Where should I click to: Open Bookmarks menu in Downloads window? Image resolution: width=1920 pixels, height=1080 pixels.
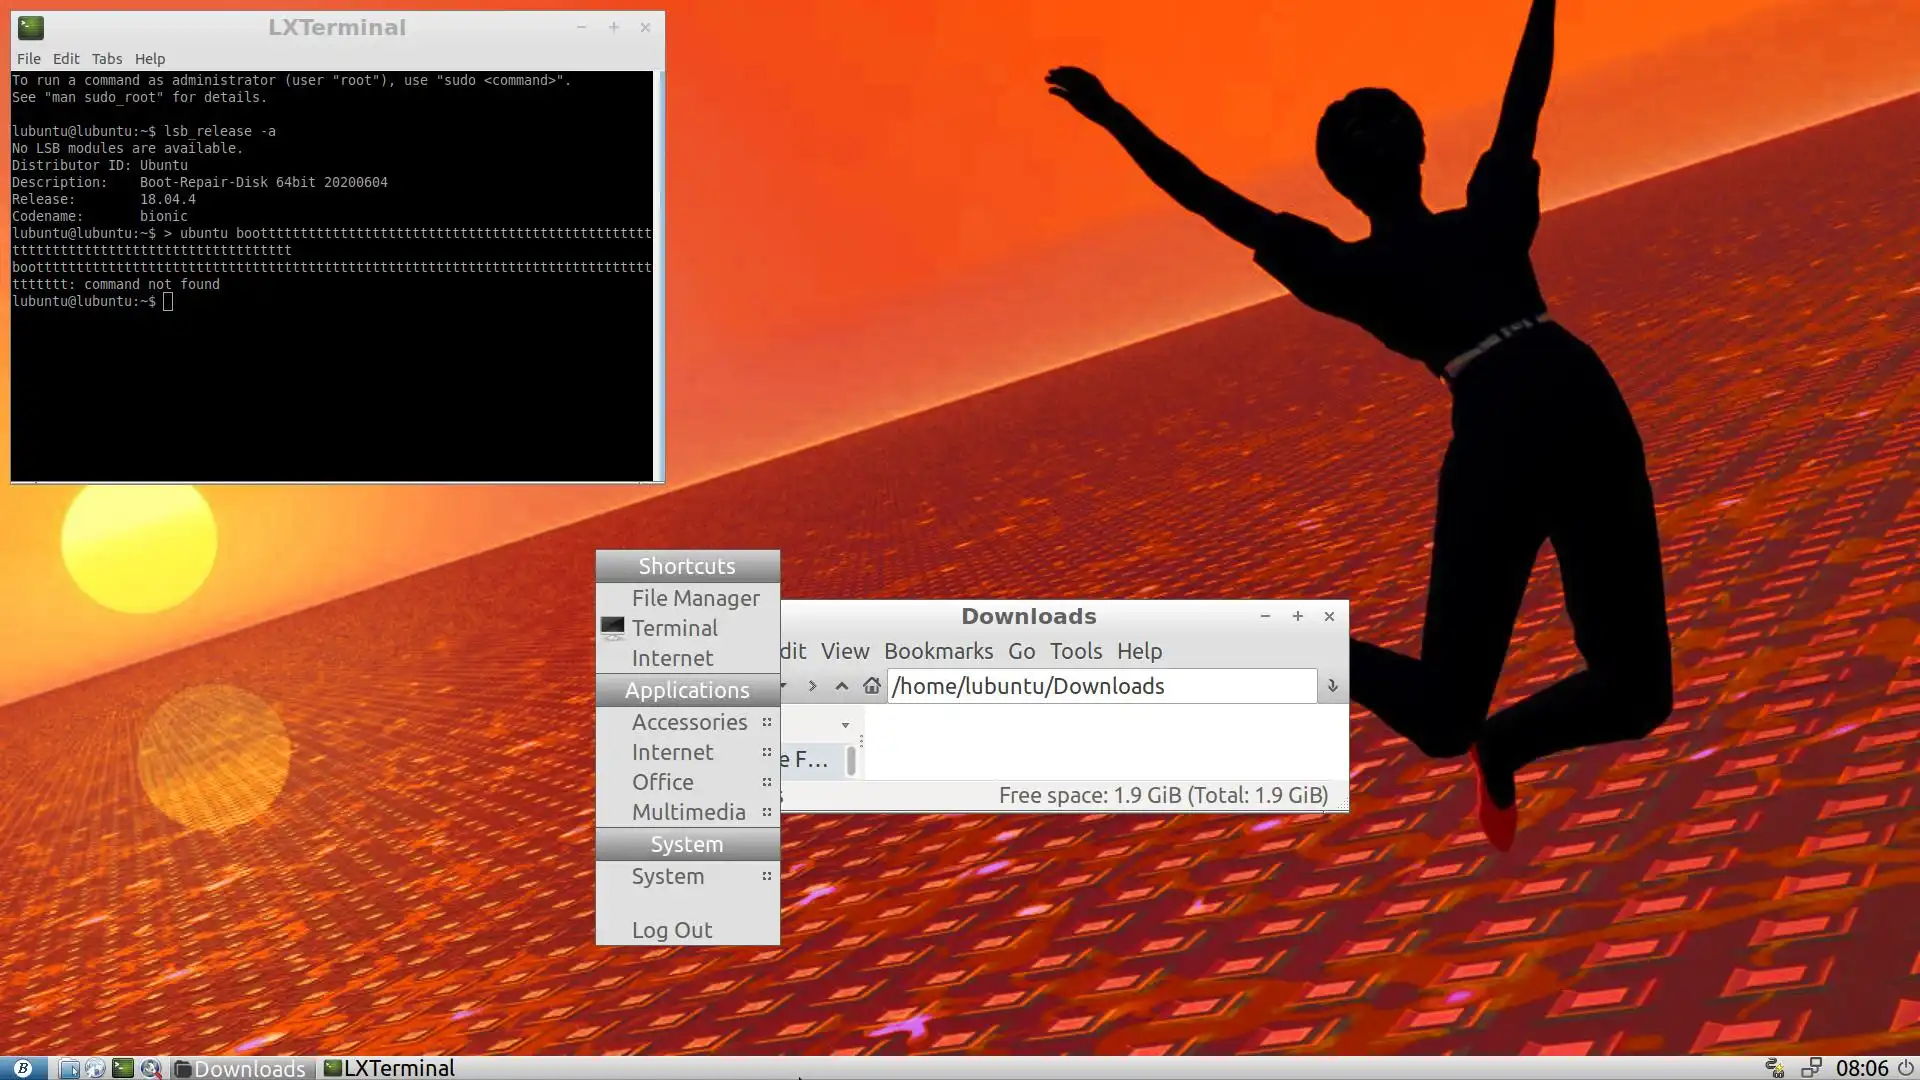pyautogui.click(x=938, y=651)
